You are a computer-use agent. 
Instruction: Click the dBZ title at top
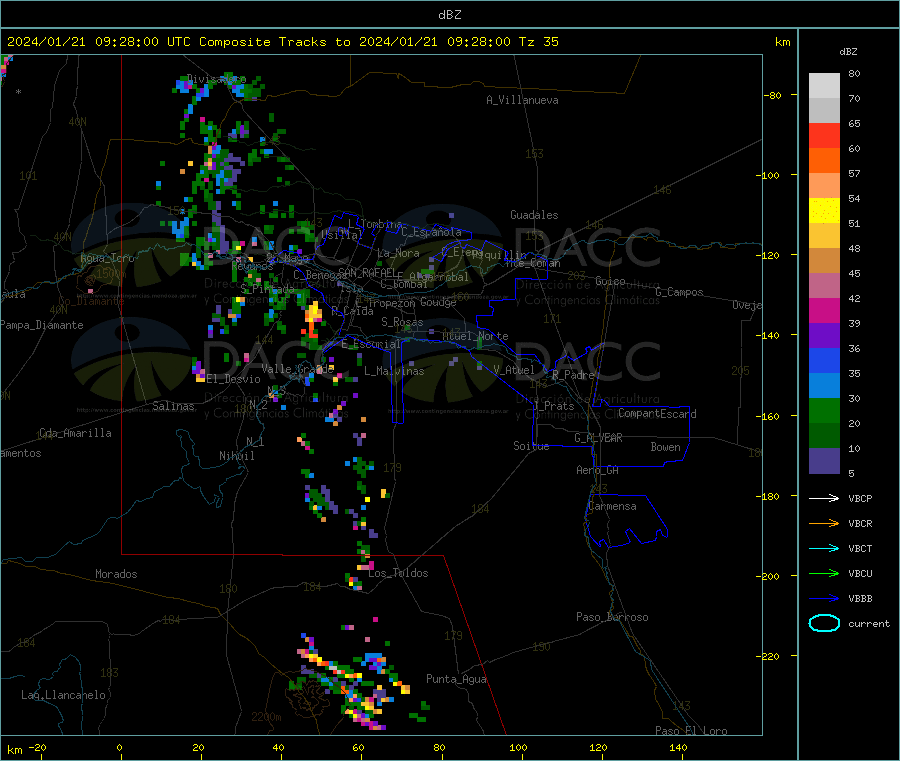[449, 15]
